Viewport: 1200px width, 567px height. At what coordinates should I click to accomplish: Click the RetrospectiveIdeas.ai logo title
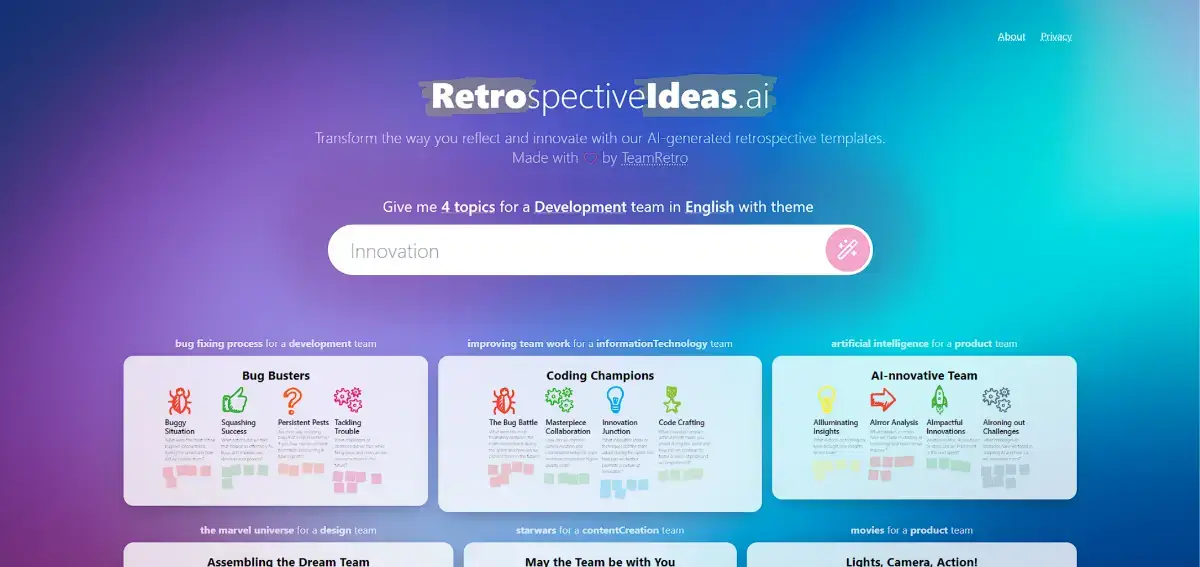coord(600,96)
